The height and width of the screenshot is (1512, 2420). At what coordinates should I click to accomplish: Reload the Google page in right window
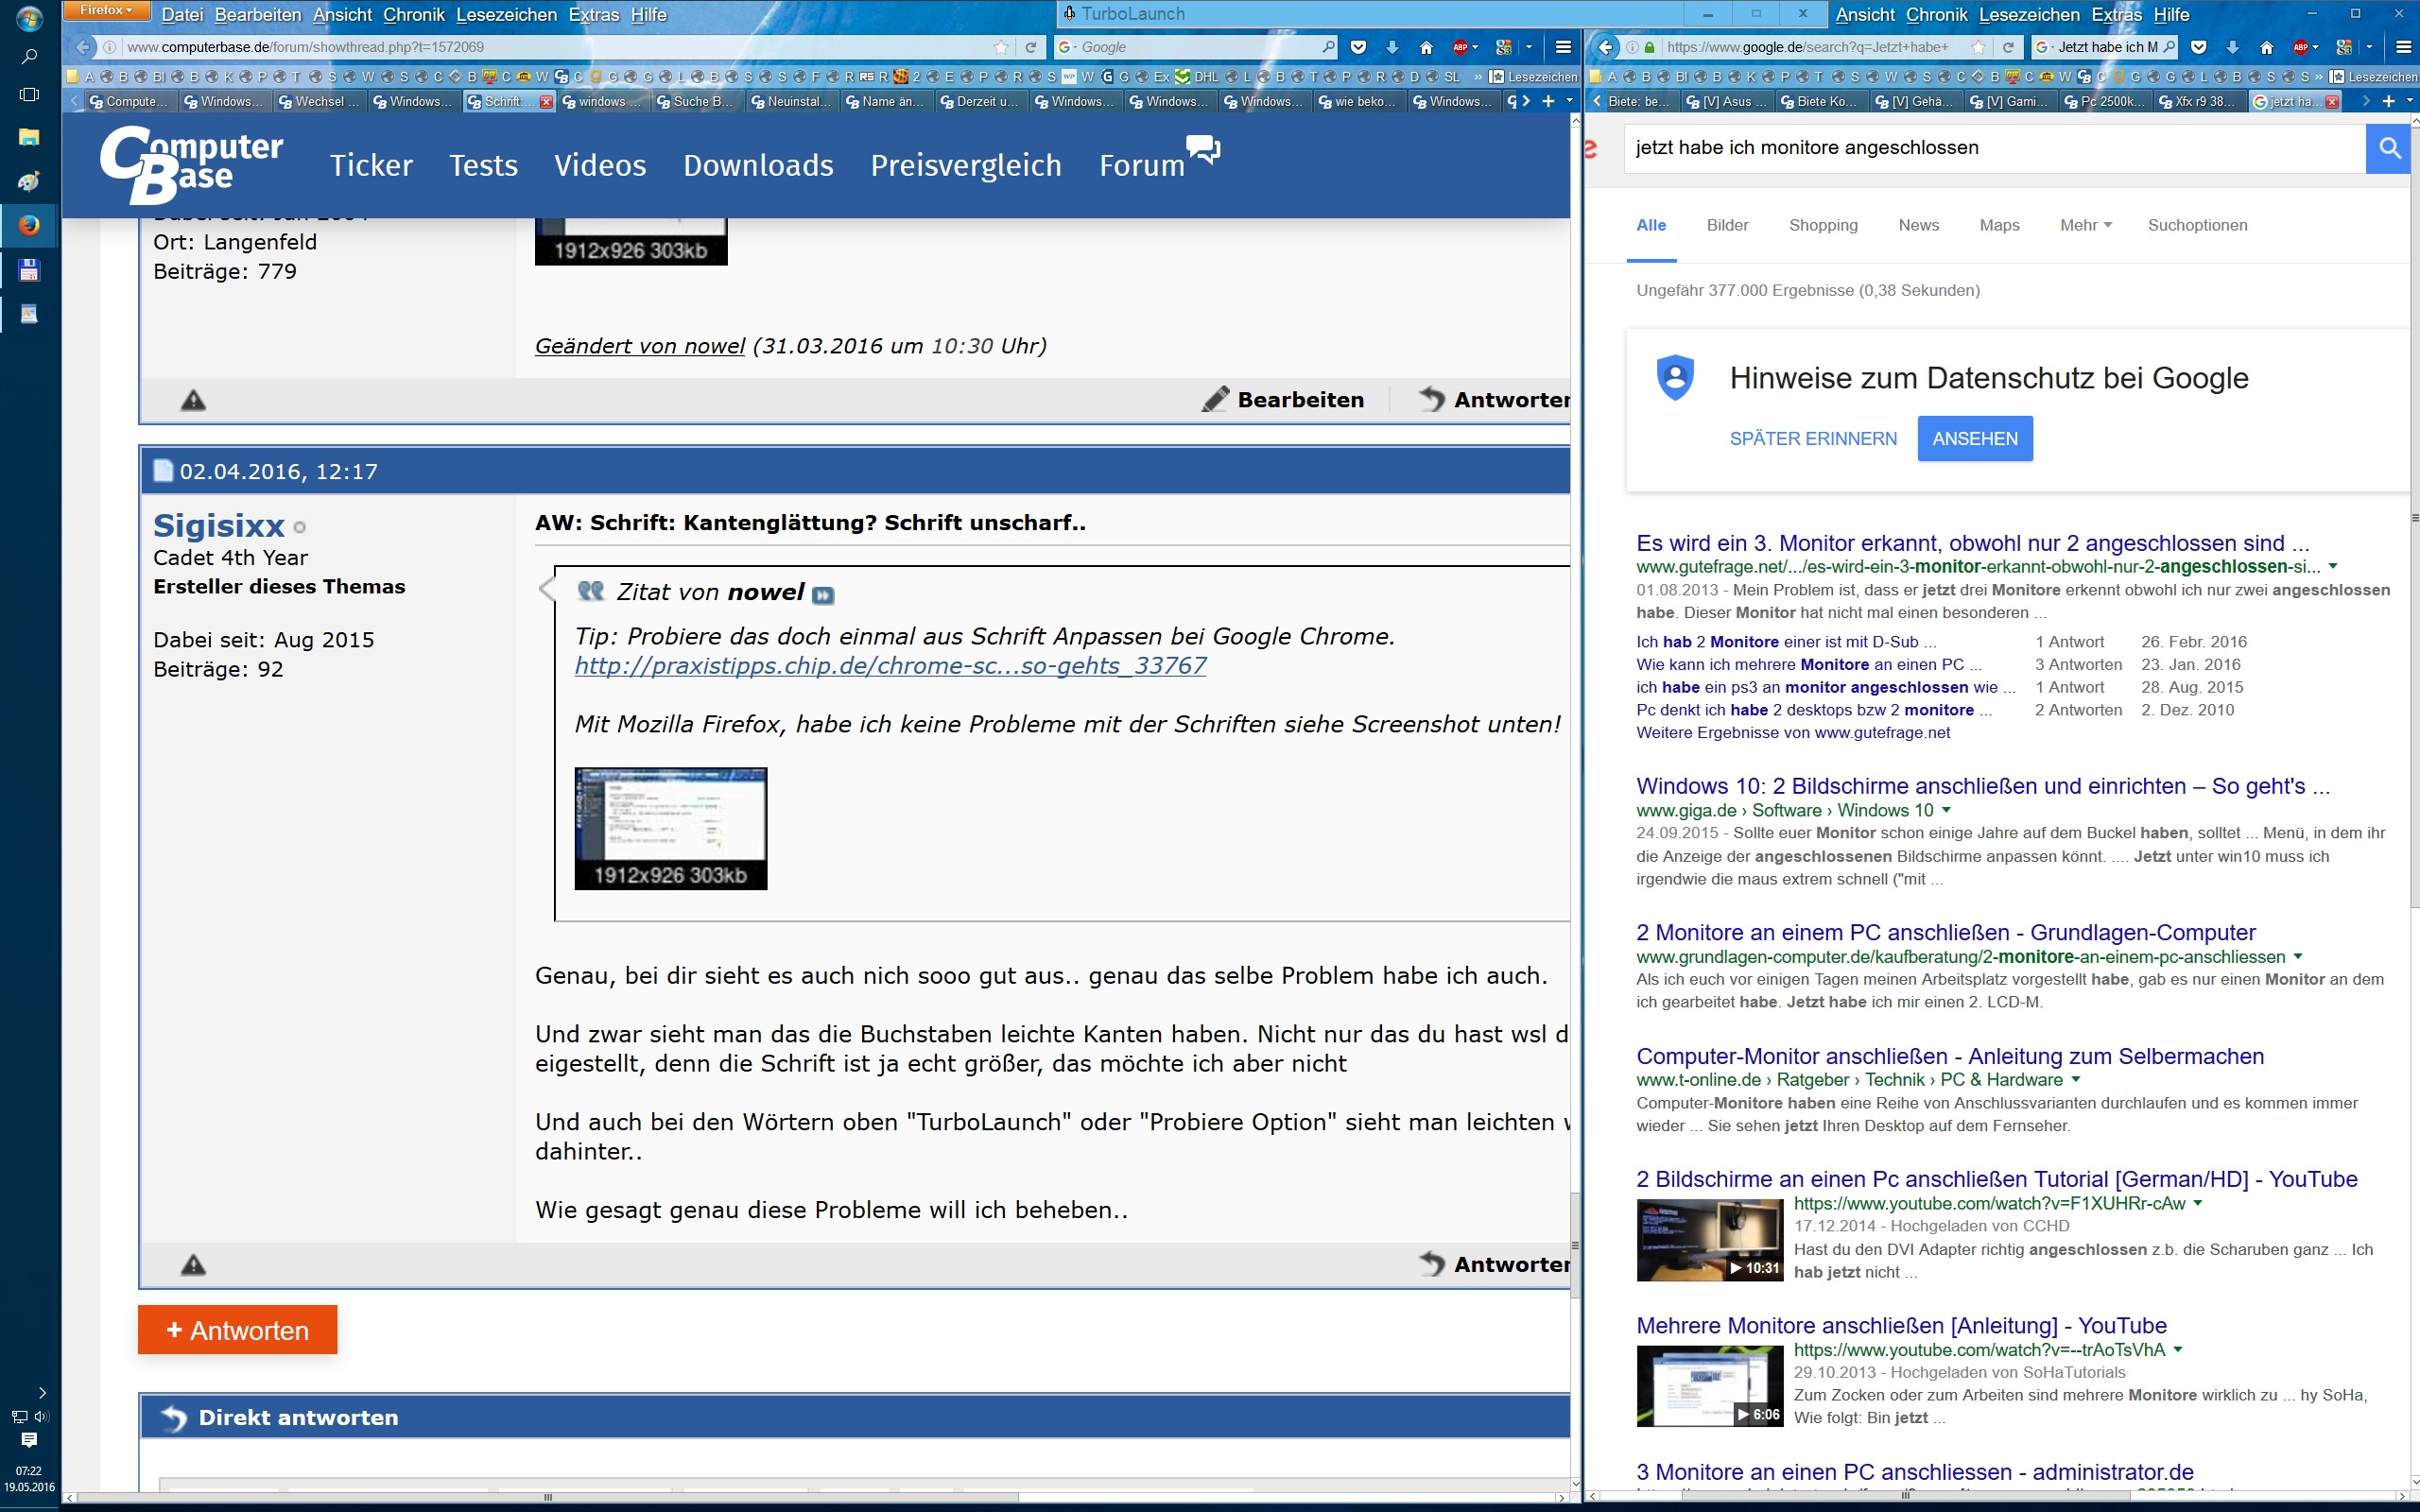pyautogui.click(x=2007, y=47)
